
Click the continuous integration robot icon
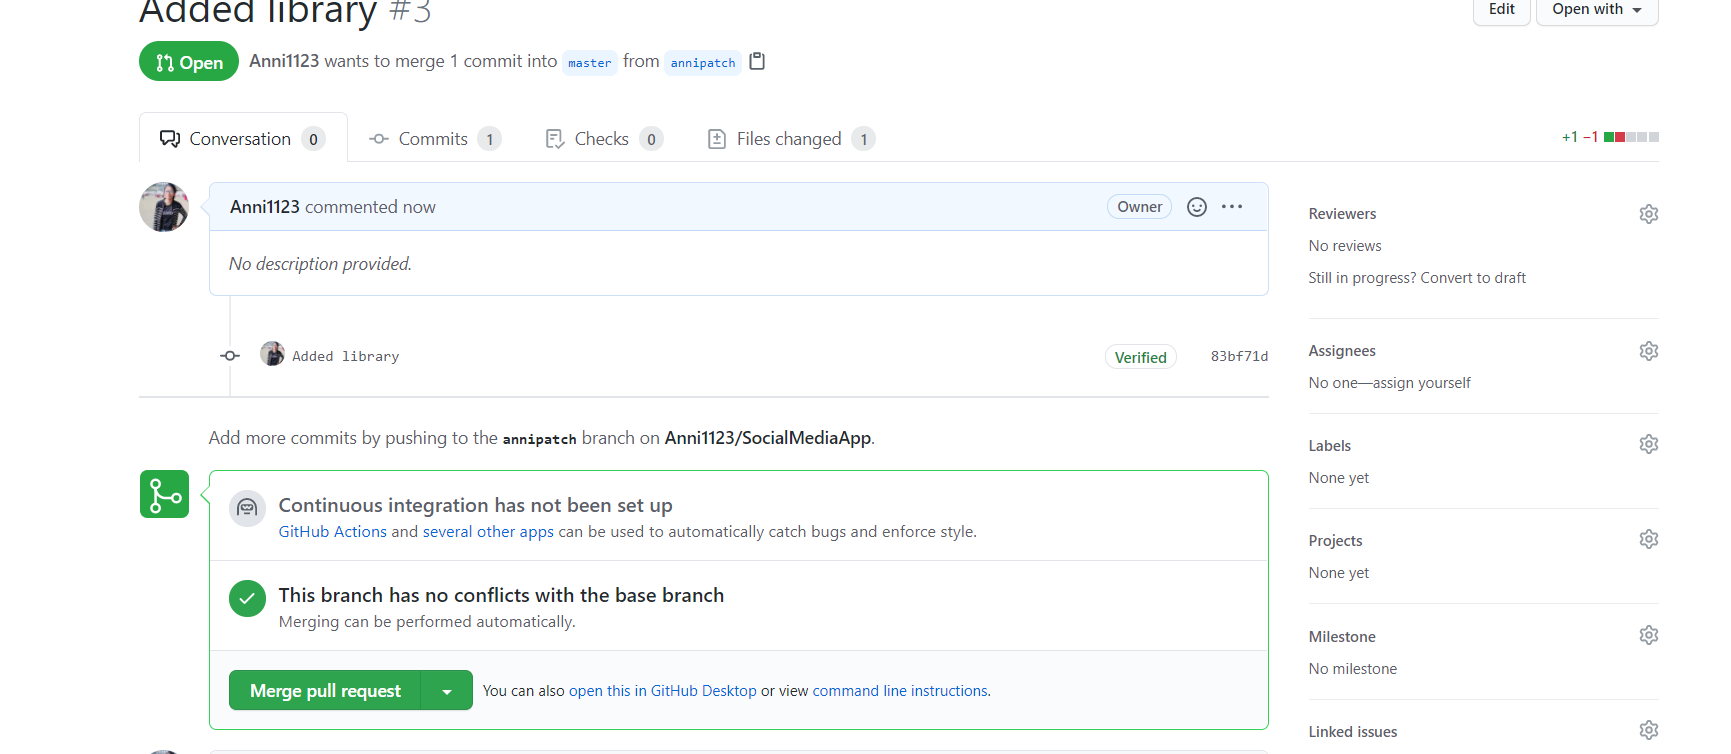point(247,508)
